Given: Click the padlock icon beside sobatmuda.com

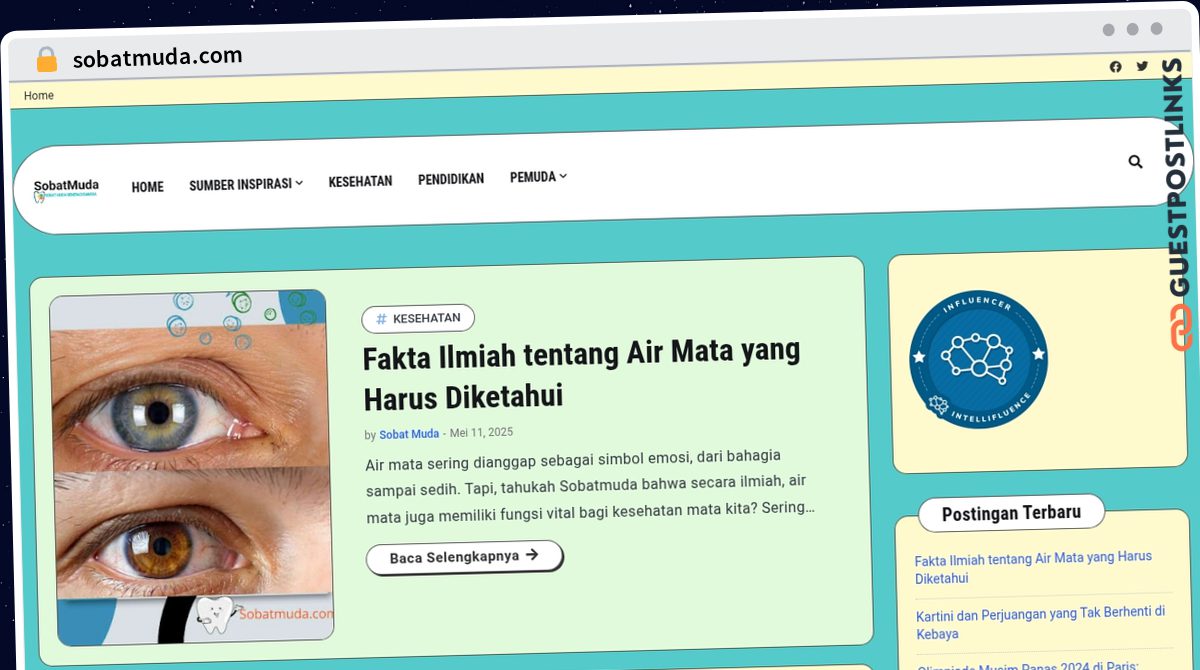Looking at the screenshot, I should pyautogui.click(x=47, y=60).
